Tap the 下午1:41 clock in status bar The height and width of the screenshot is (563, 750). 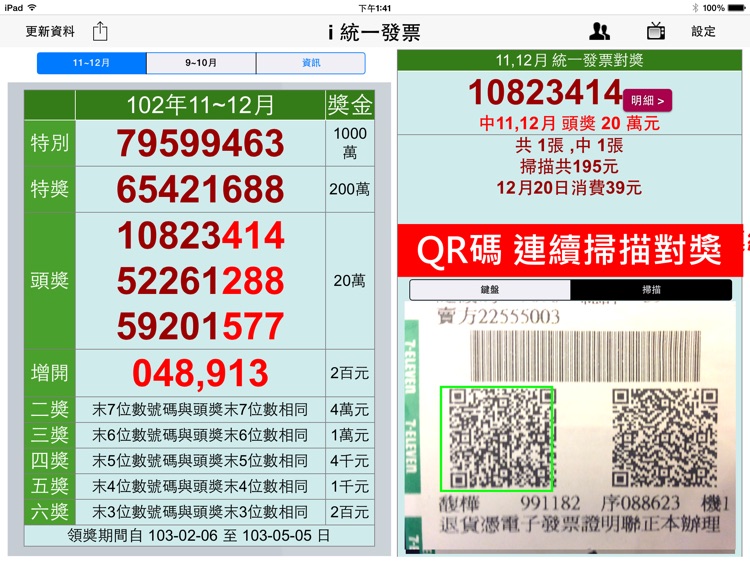[375, 8]
